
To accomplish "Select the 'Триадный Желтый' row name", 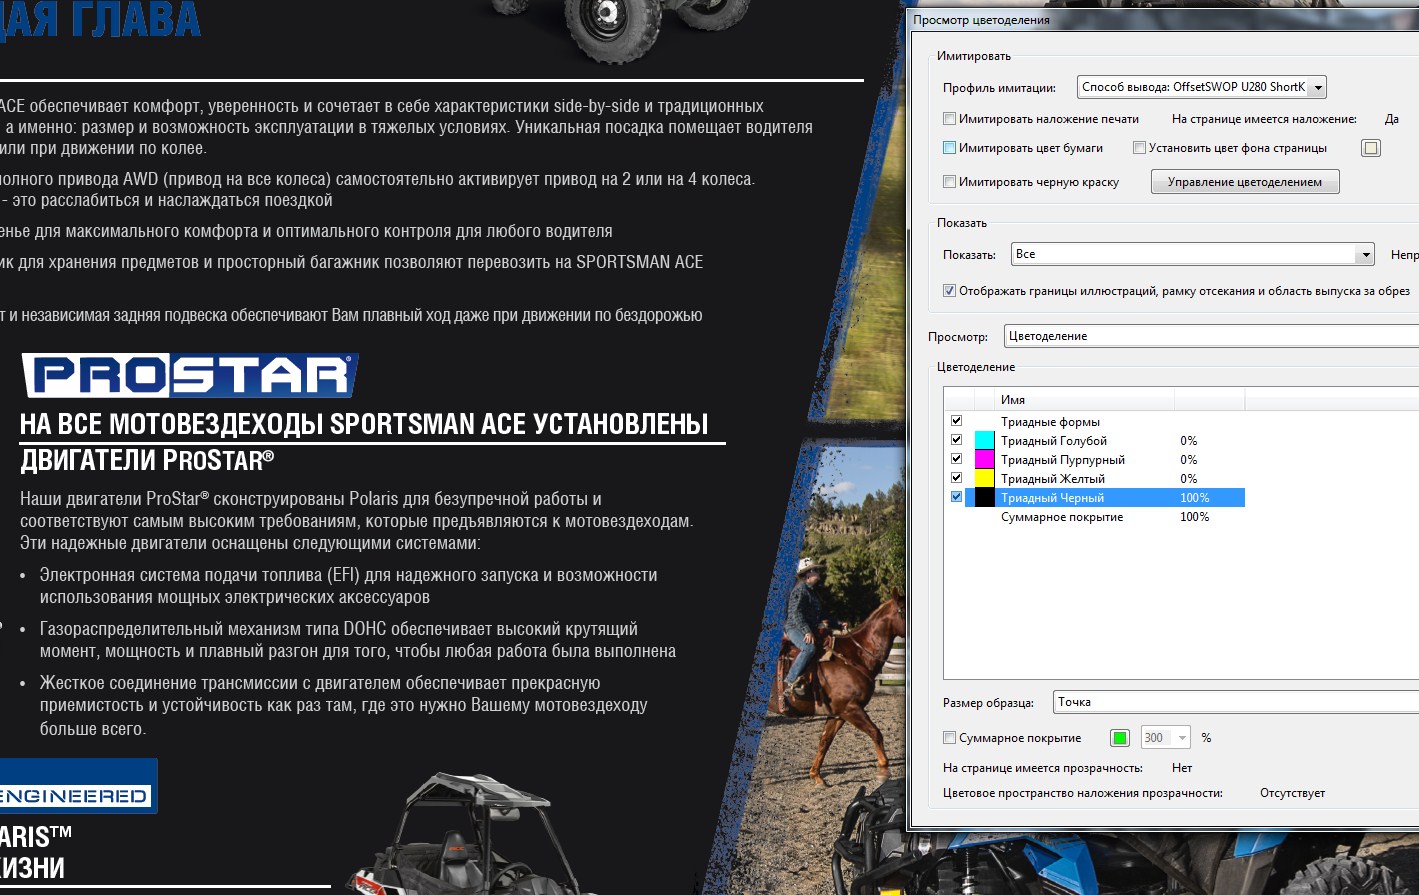I will [x=1053, y=479].
